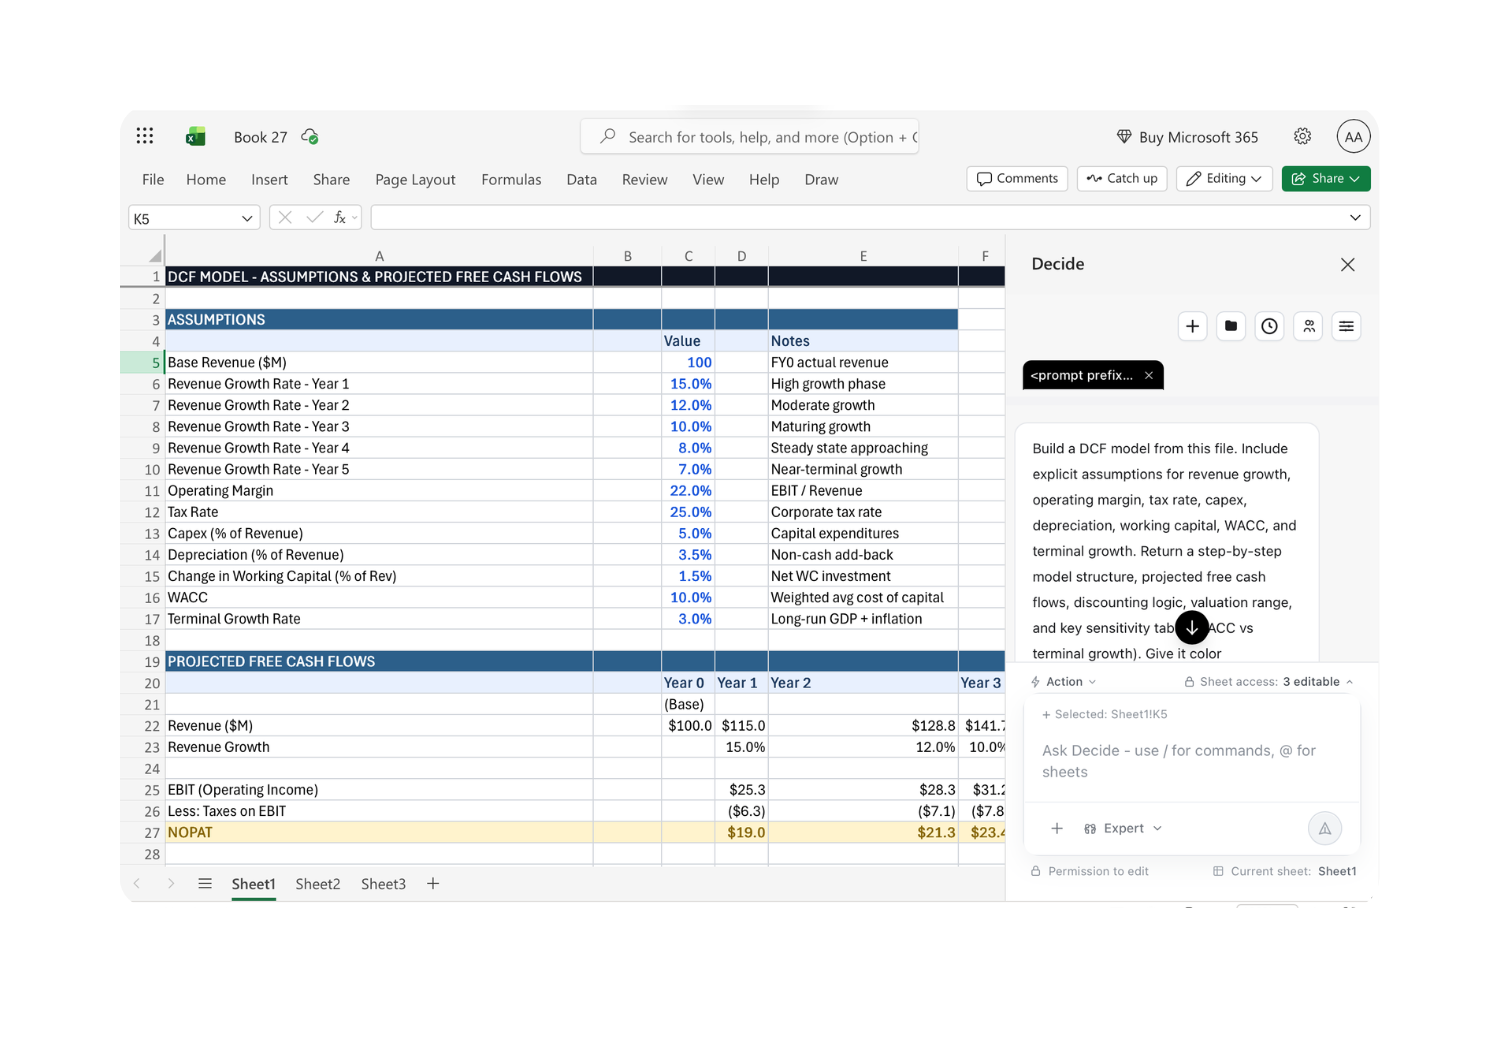Image resolution: width=1499 pixels, height=1049 pixels.
Task: Open the AA account avatar
Action: (x=1353, y=137)
